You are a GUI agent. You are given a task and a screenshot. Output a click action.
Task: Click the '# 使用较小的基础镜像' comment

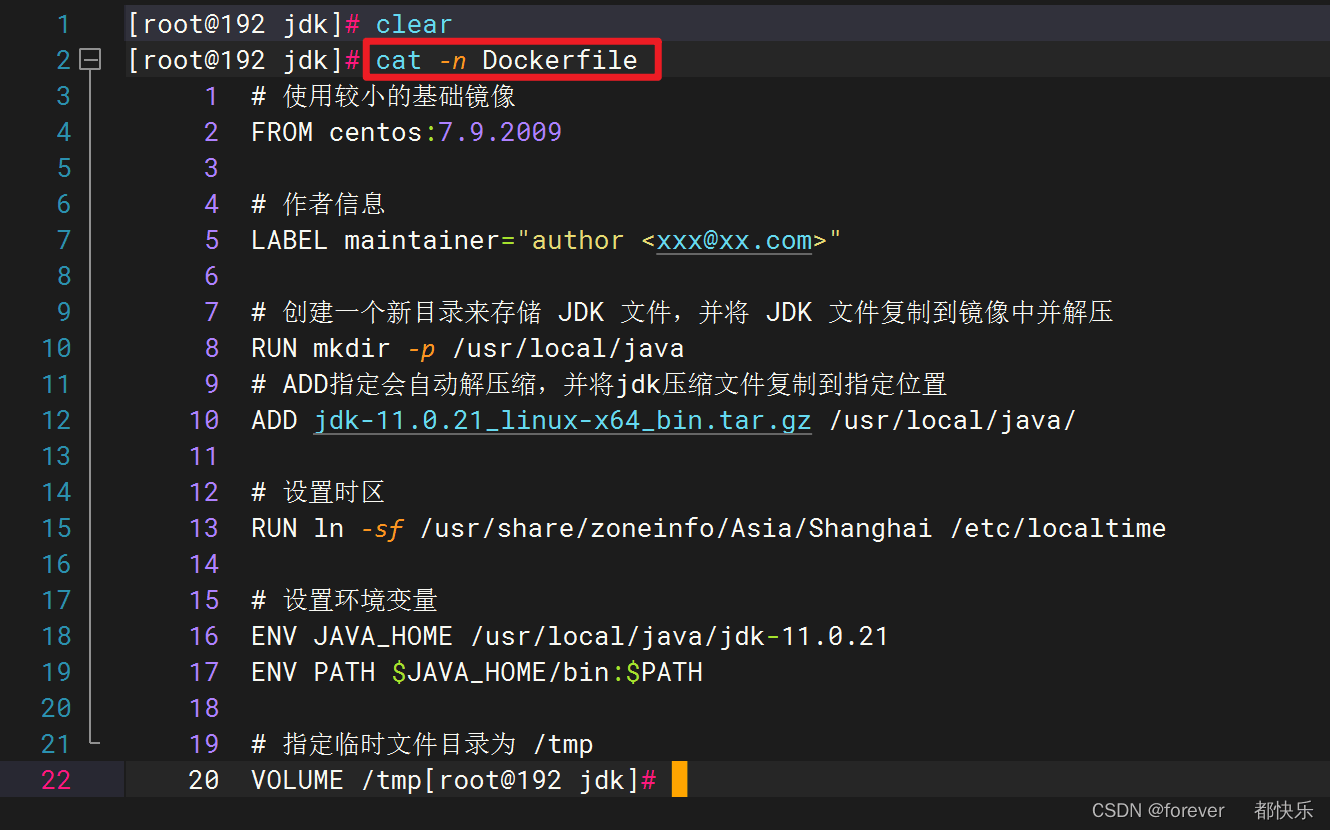pos(383,96)
